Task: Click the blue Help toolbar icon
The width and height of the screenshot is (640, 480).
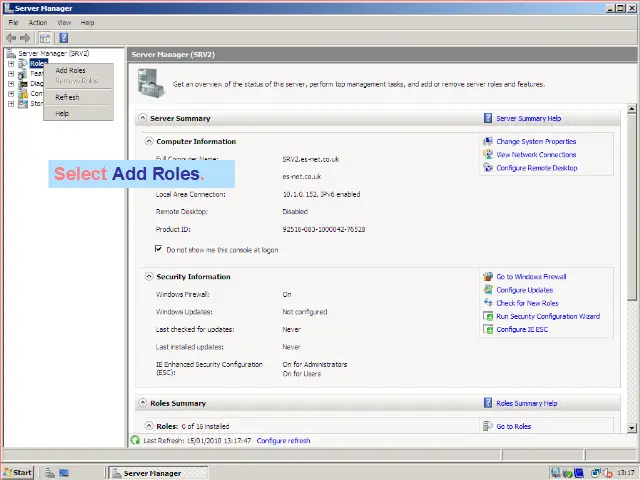Action: pyautogui.click(x=64, y=38)
